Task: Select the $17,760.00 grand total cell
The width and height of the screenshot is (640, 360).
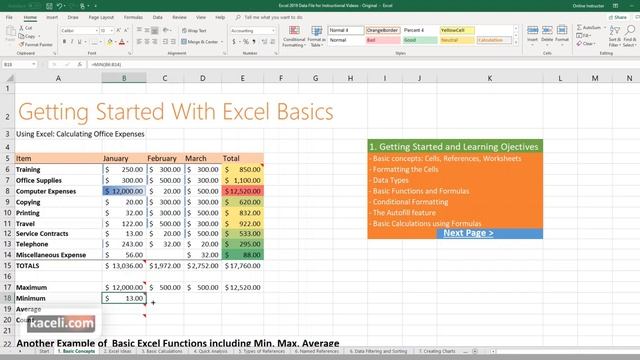Action: click(x=242, y=266)
